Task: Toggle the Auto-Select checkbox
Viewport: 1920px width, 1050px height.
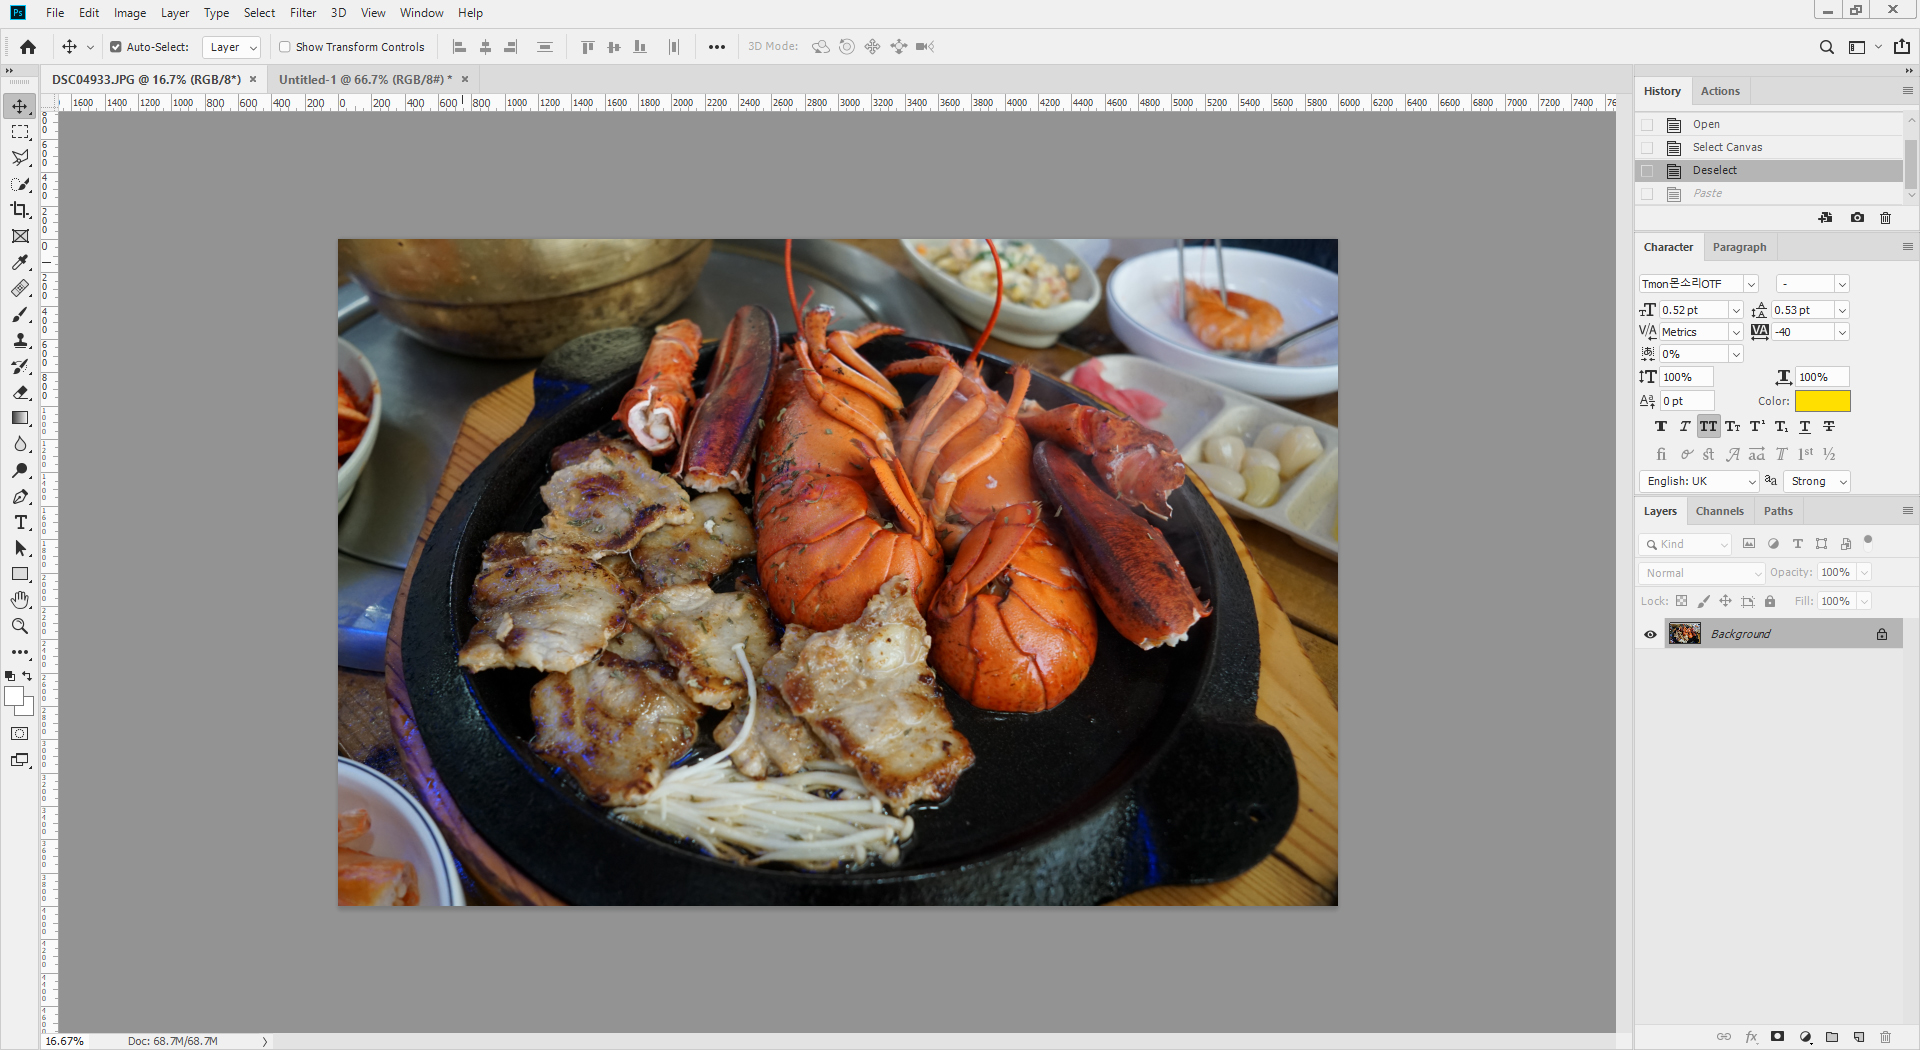Action: pos(116,47)
